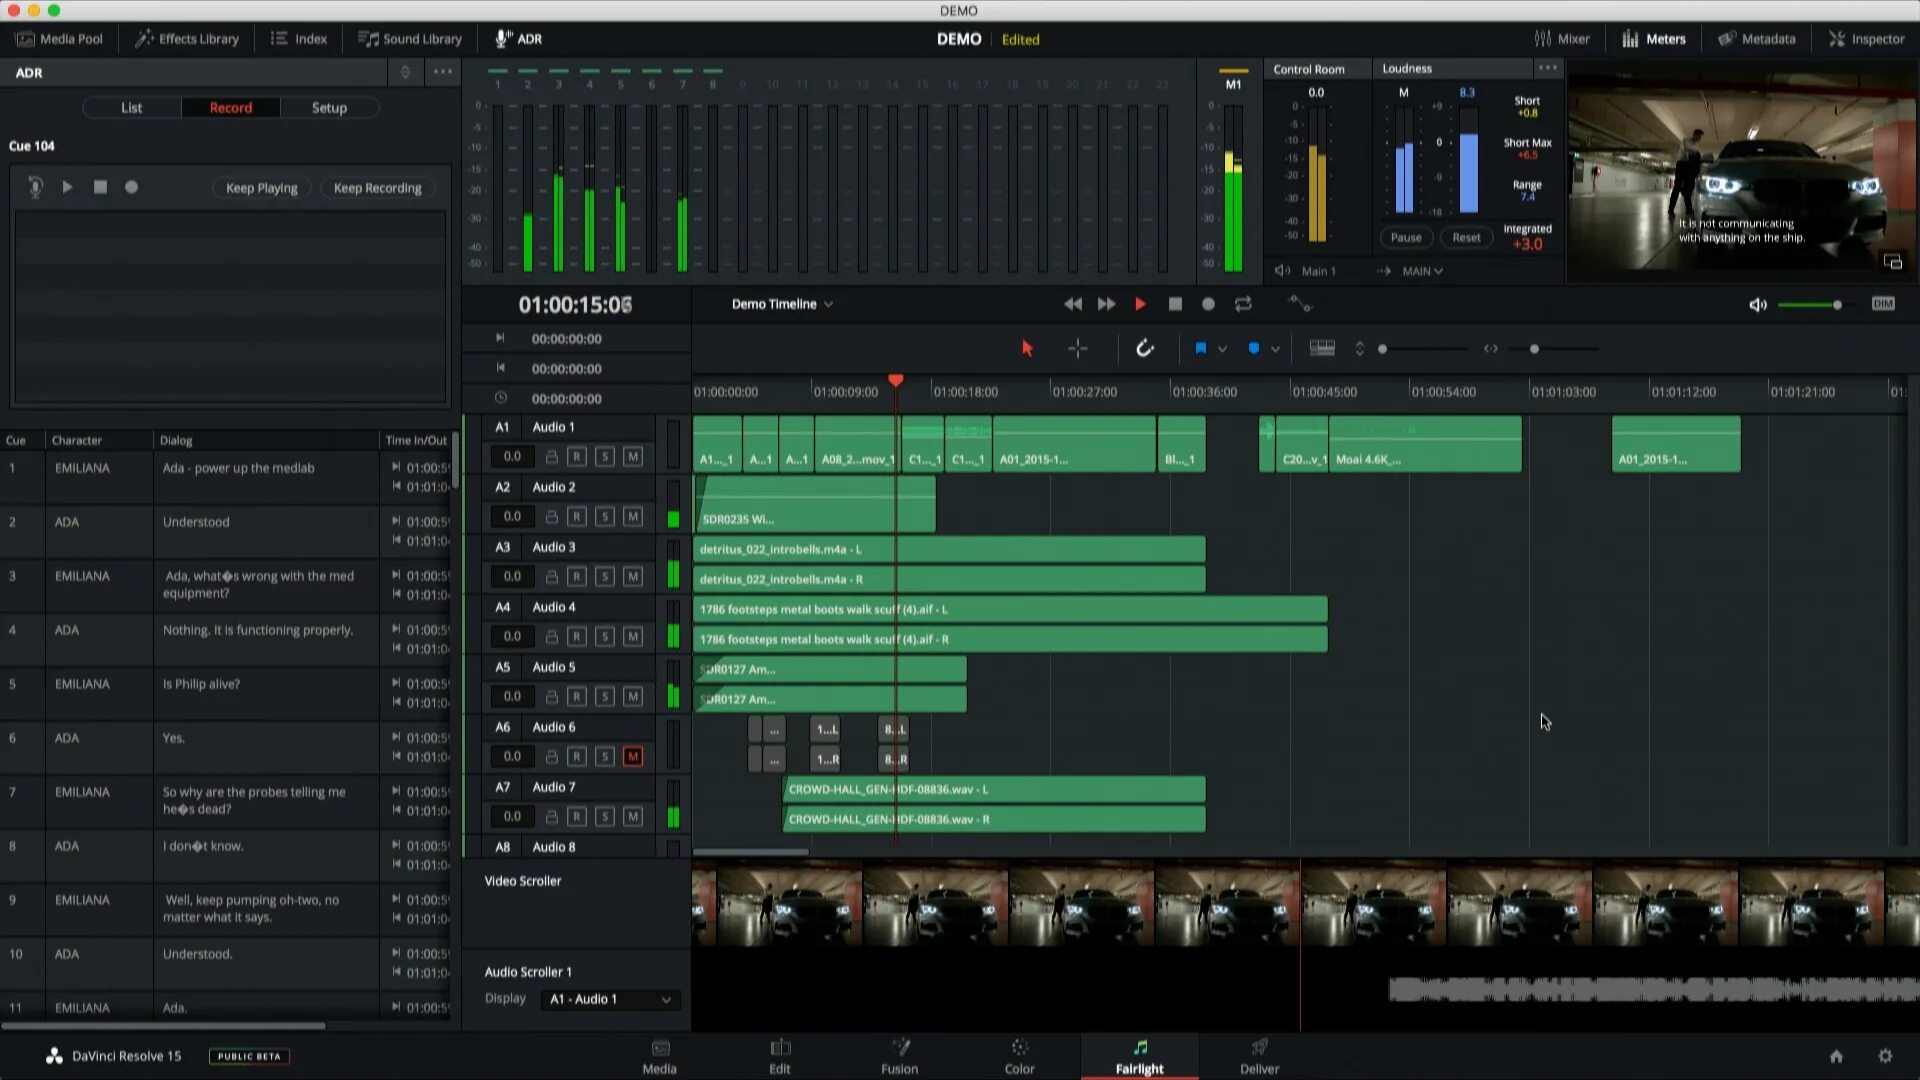Switch to the Setup tab
Image resolution: width=1920 pixels, height=1080 pixels.
[329, 108]
